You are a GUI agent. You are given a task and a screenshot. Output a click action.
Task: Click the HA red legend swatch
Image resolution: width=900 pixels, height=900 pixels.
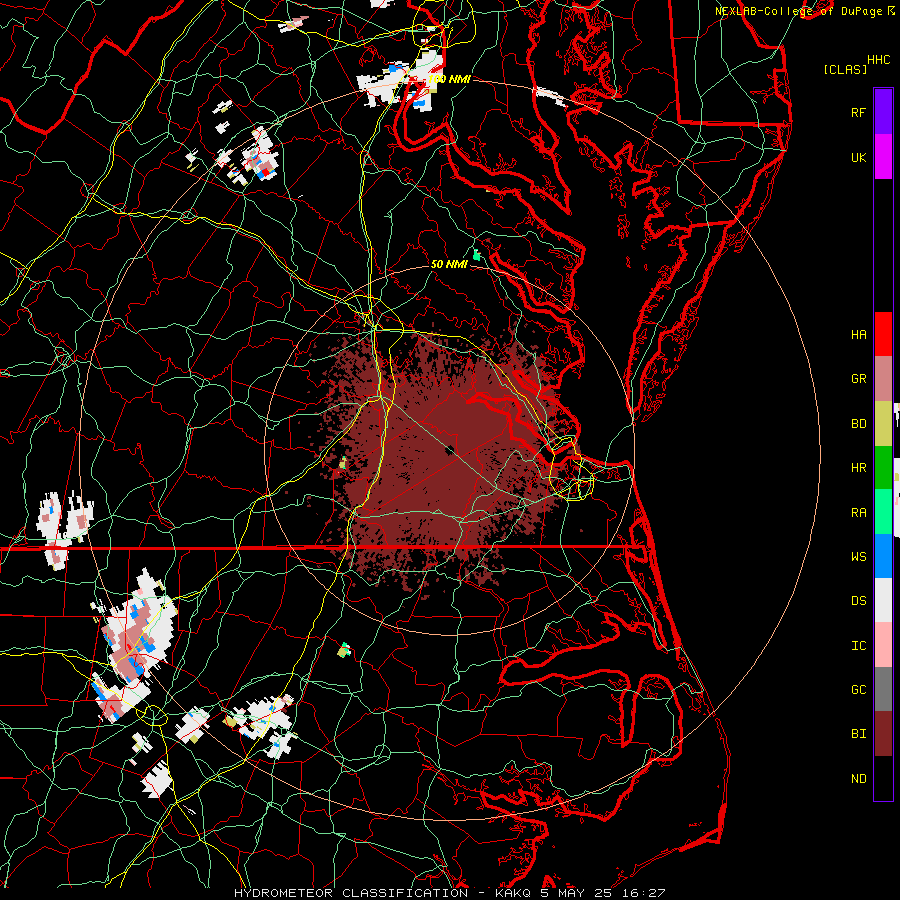[883, 334]
